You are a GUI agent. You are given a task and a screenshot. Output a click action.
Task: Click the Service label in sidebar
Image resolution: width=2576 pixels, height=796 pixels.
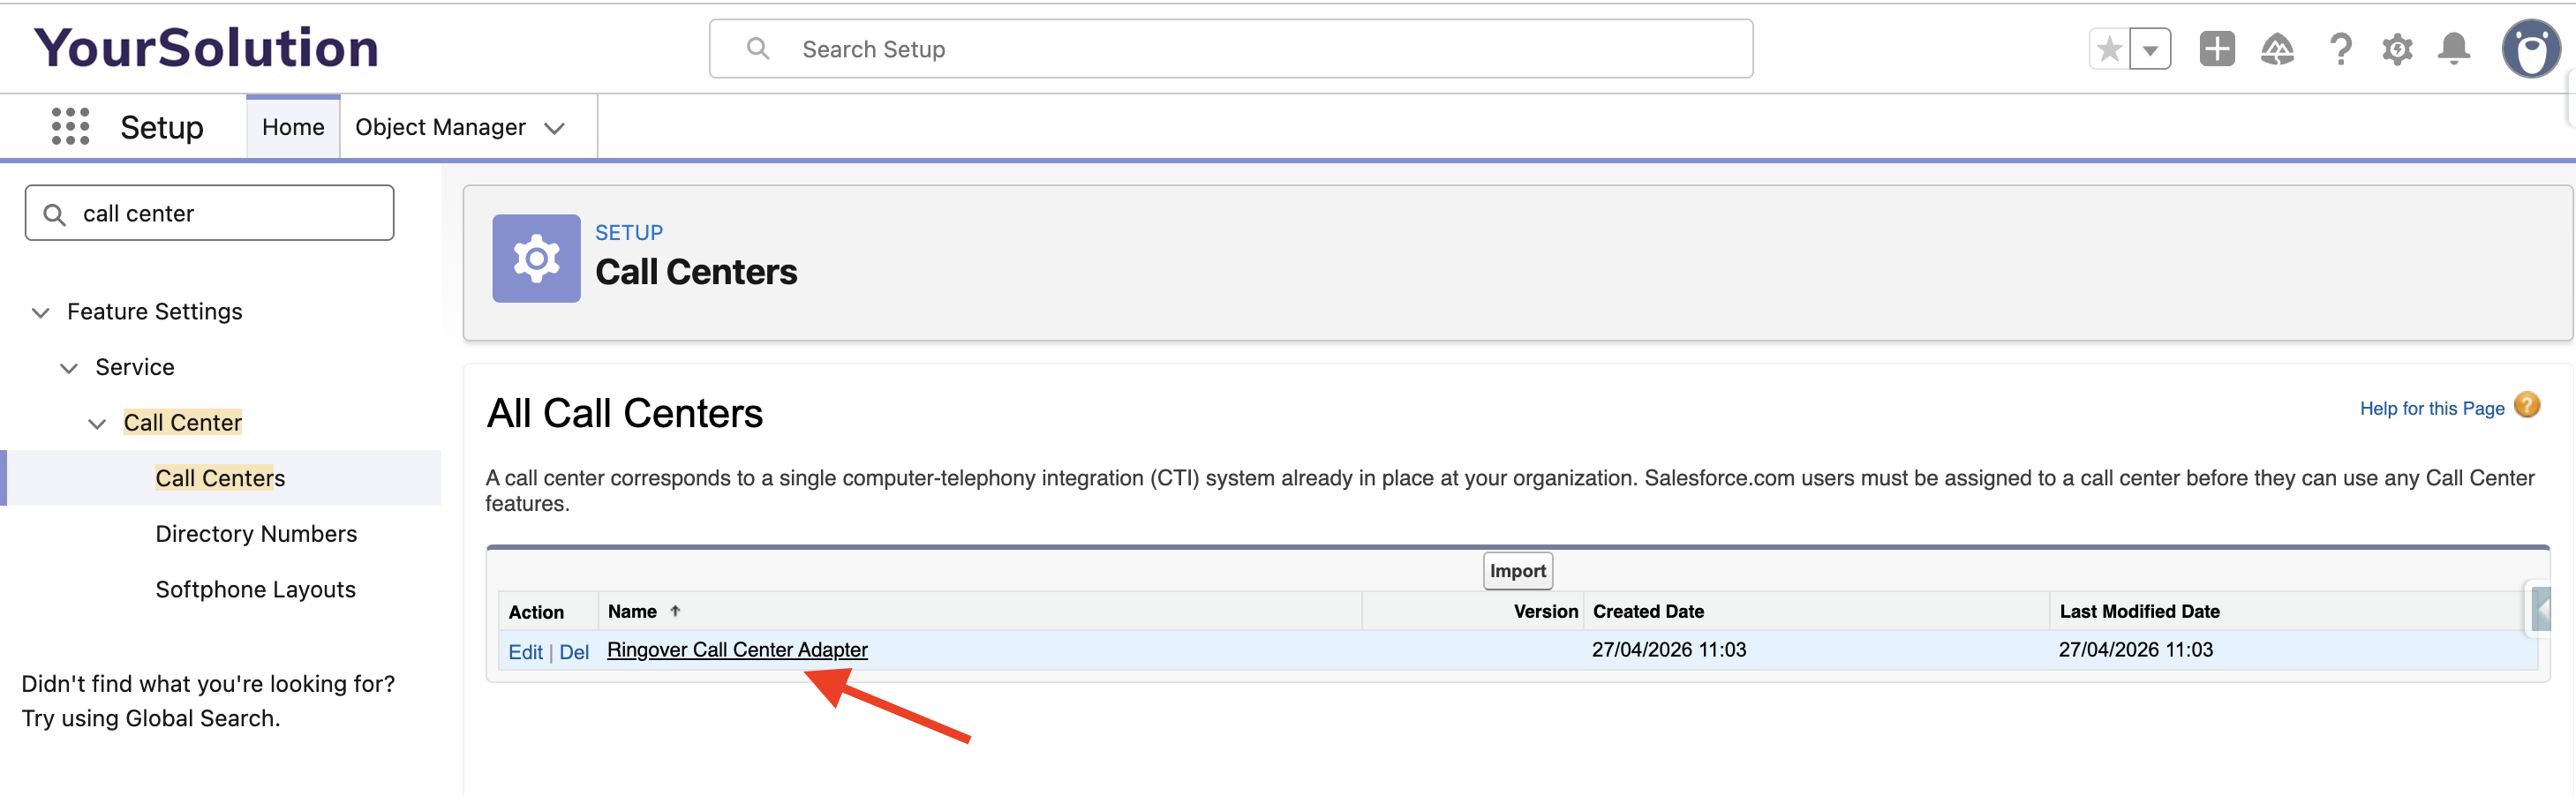pyautogui.click(x=135, y=368)
